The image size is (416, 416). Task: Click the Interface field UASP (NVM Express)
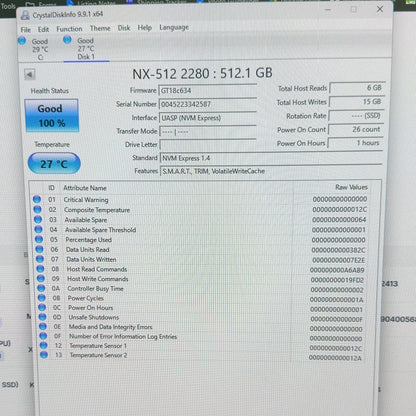207,118
